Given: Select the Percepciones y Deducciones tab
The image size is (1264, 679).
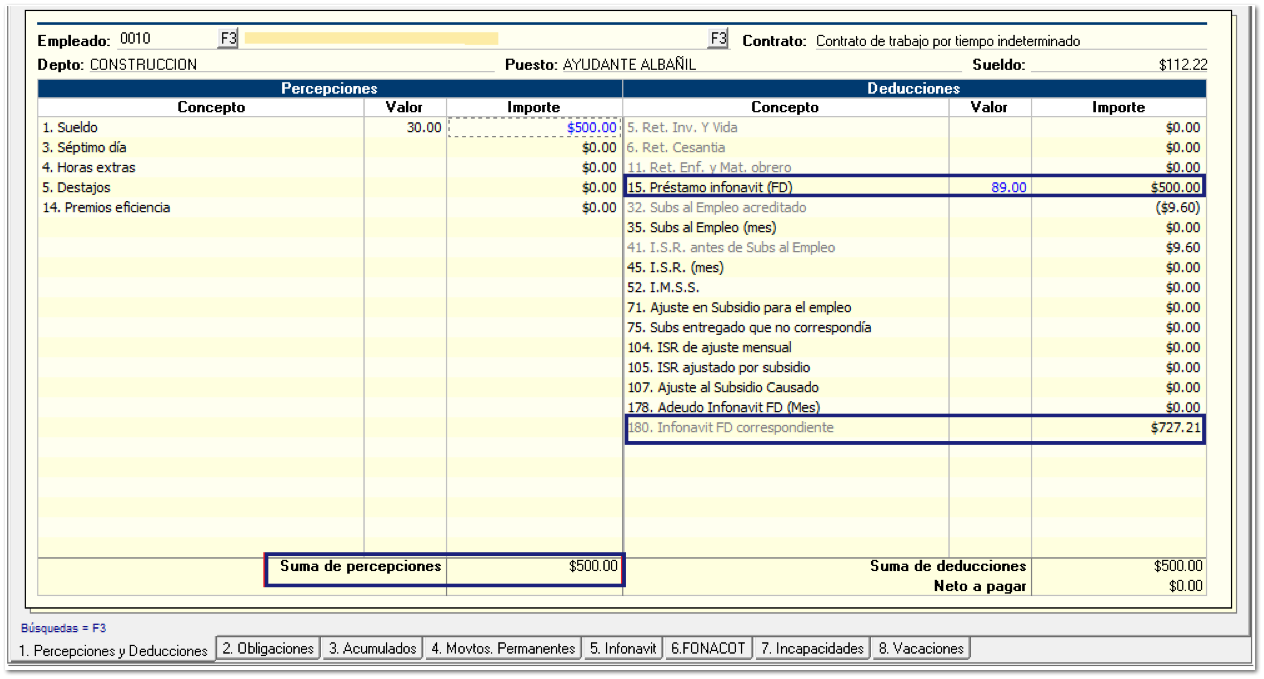Looking at the screenshot, I should 111,651.
